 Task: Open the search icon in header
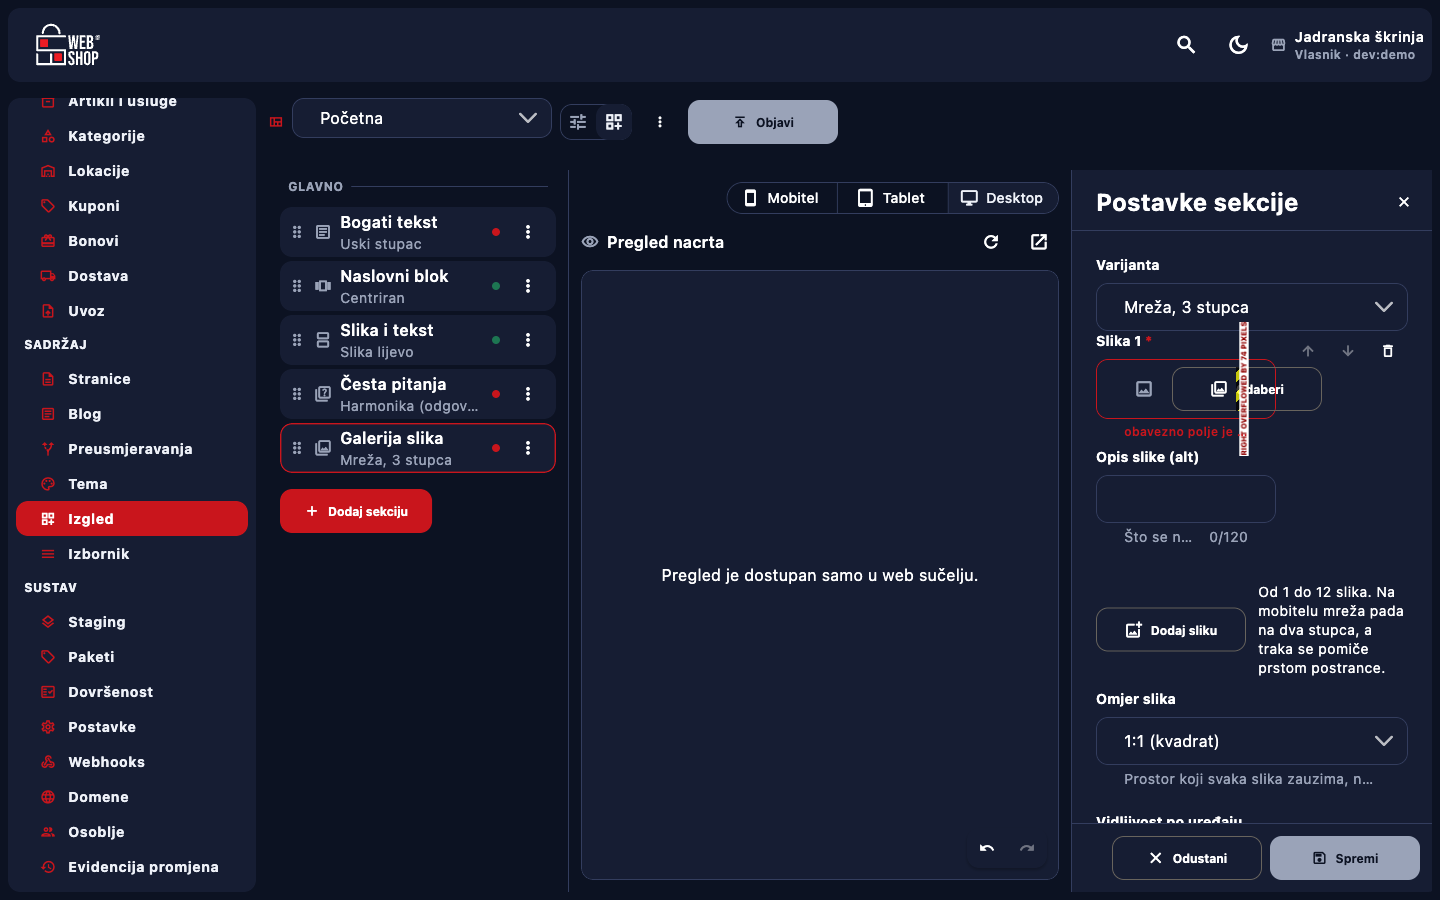1186,45
